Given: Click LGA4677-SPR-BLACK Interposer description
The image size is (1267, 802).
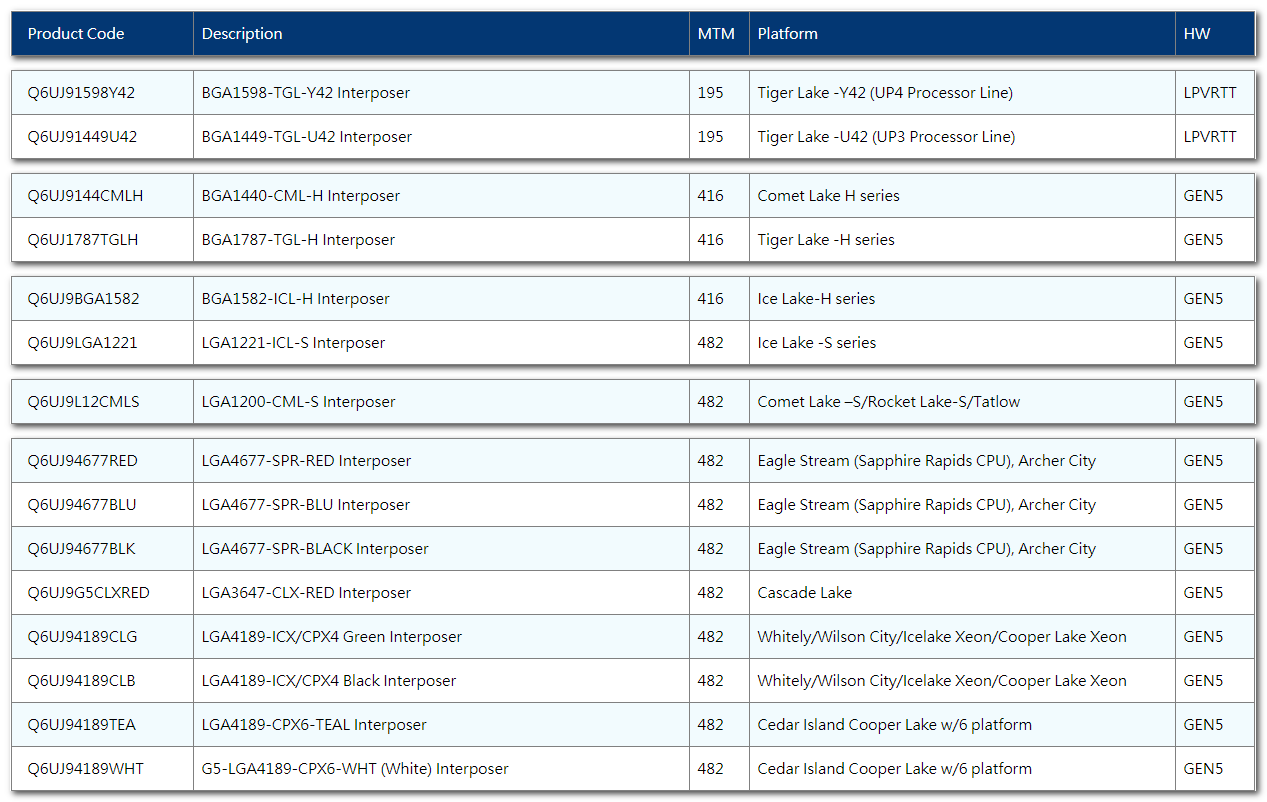Looking at the screenshot, I should point(315,549).
